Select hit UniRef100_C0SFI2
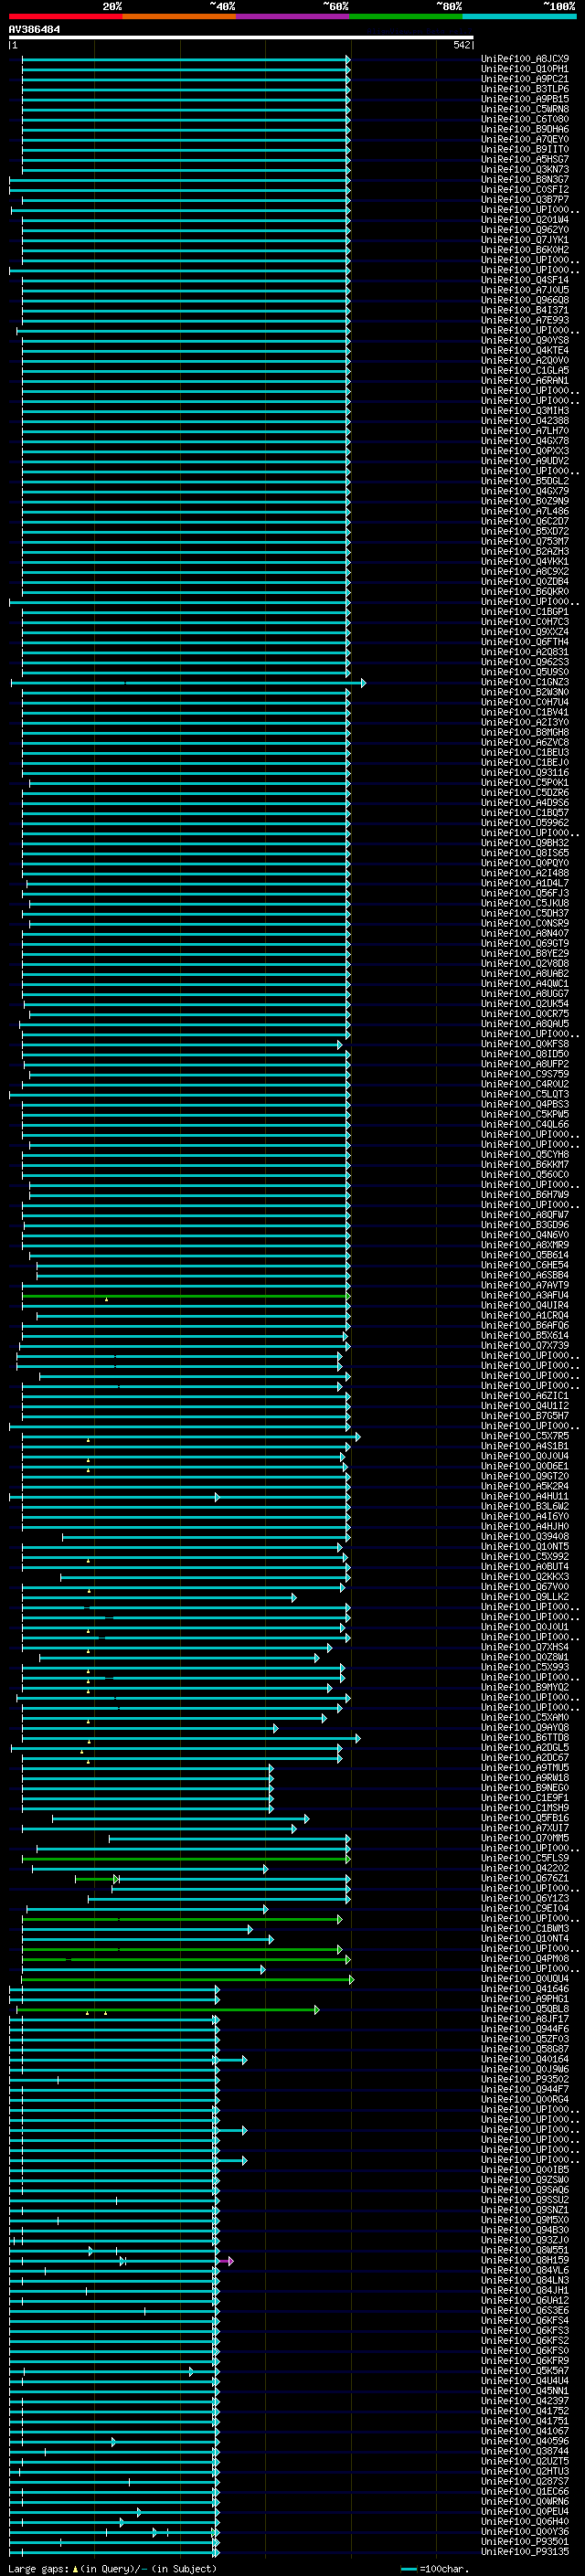Viewport: 585px width, 2576px height. coord(525,189)
